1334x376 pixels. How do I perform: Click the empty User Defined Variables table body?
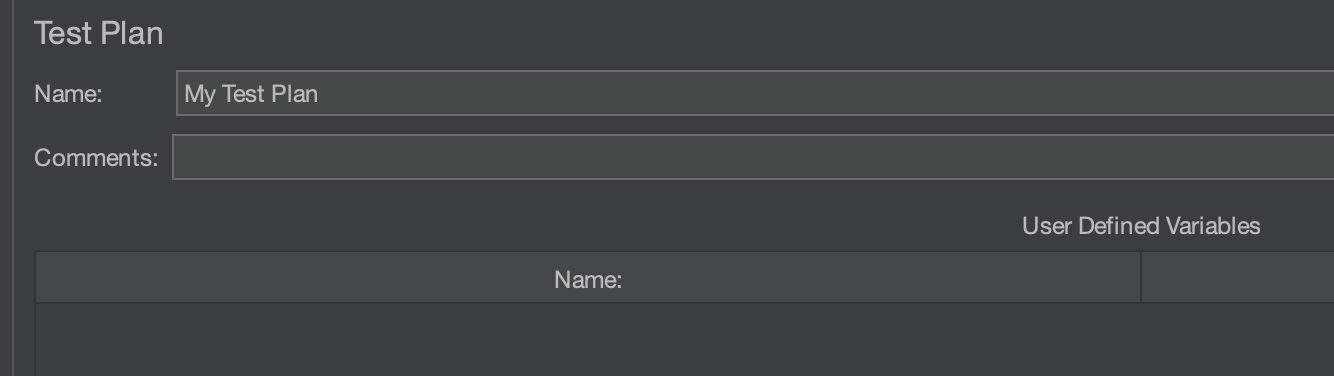coord(685,340)
